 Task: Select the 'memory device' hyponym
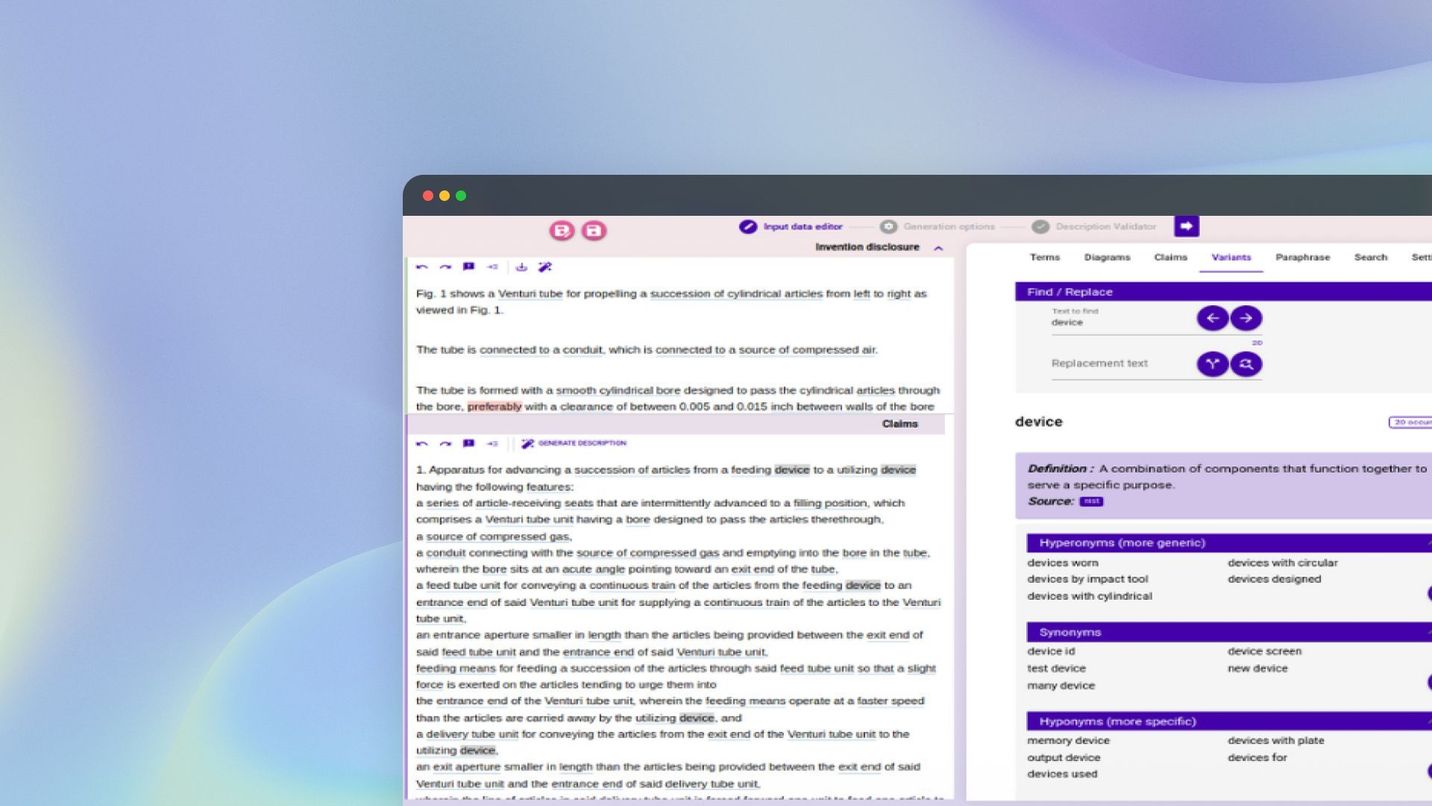point(1068,741)
